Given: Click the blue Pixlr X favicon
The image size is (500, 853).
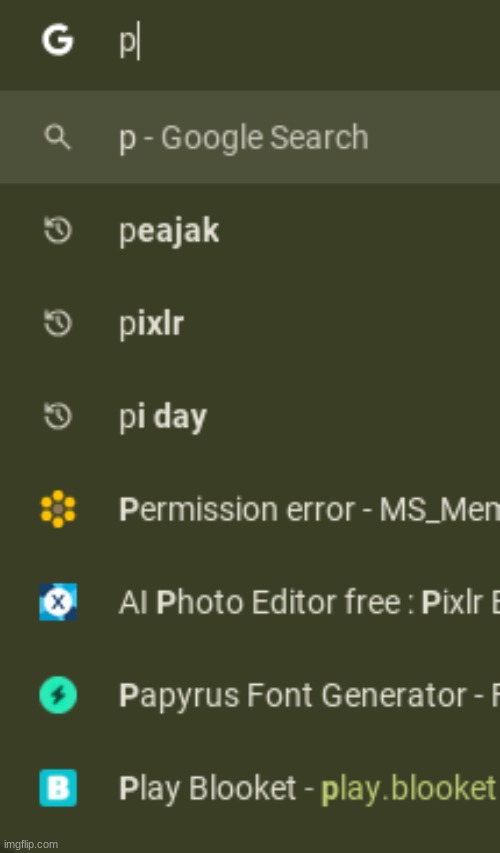Looking at the screenshot, I should coord(58,602).
